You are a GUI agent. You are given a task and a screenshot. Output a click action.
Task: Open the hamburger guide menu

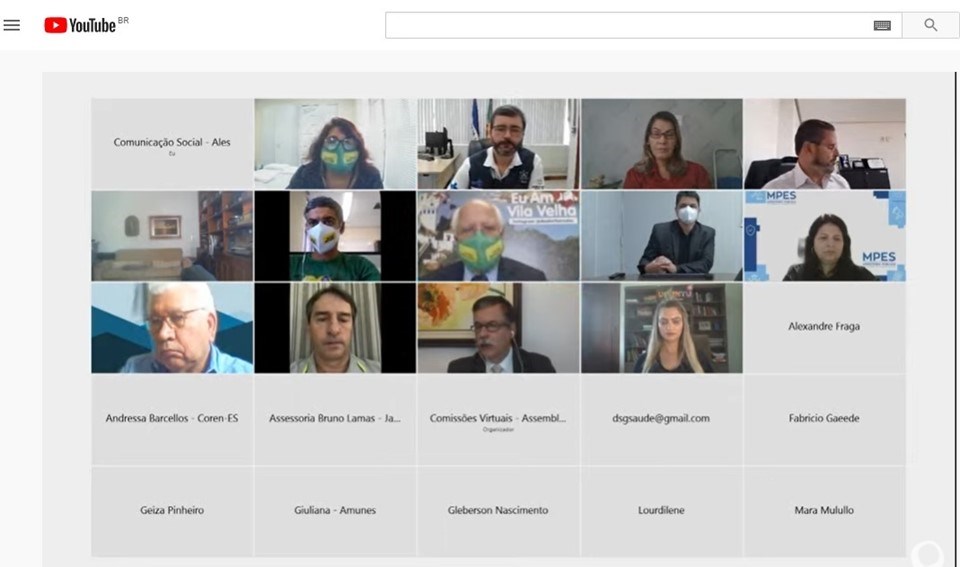[12, 25]
